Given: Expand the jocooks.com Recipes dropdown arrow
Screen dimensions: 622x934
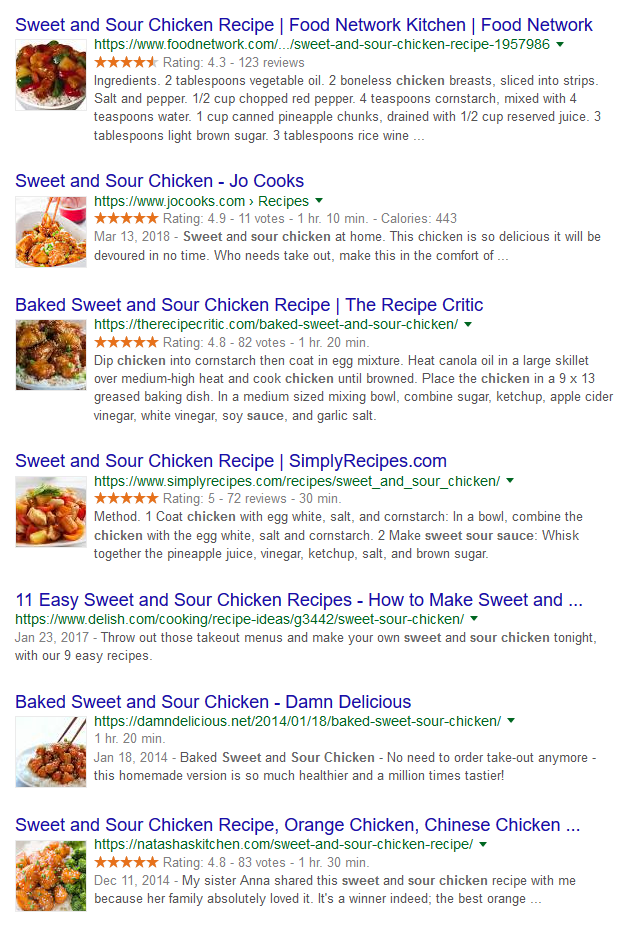Looking at the screenshot, I should pyautogui.click(x=319, y=201).
